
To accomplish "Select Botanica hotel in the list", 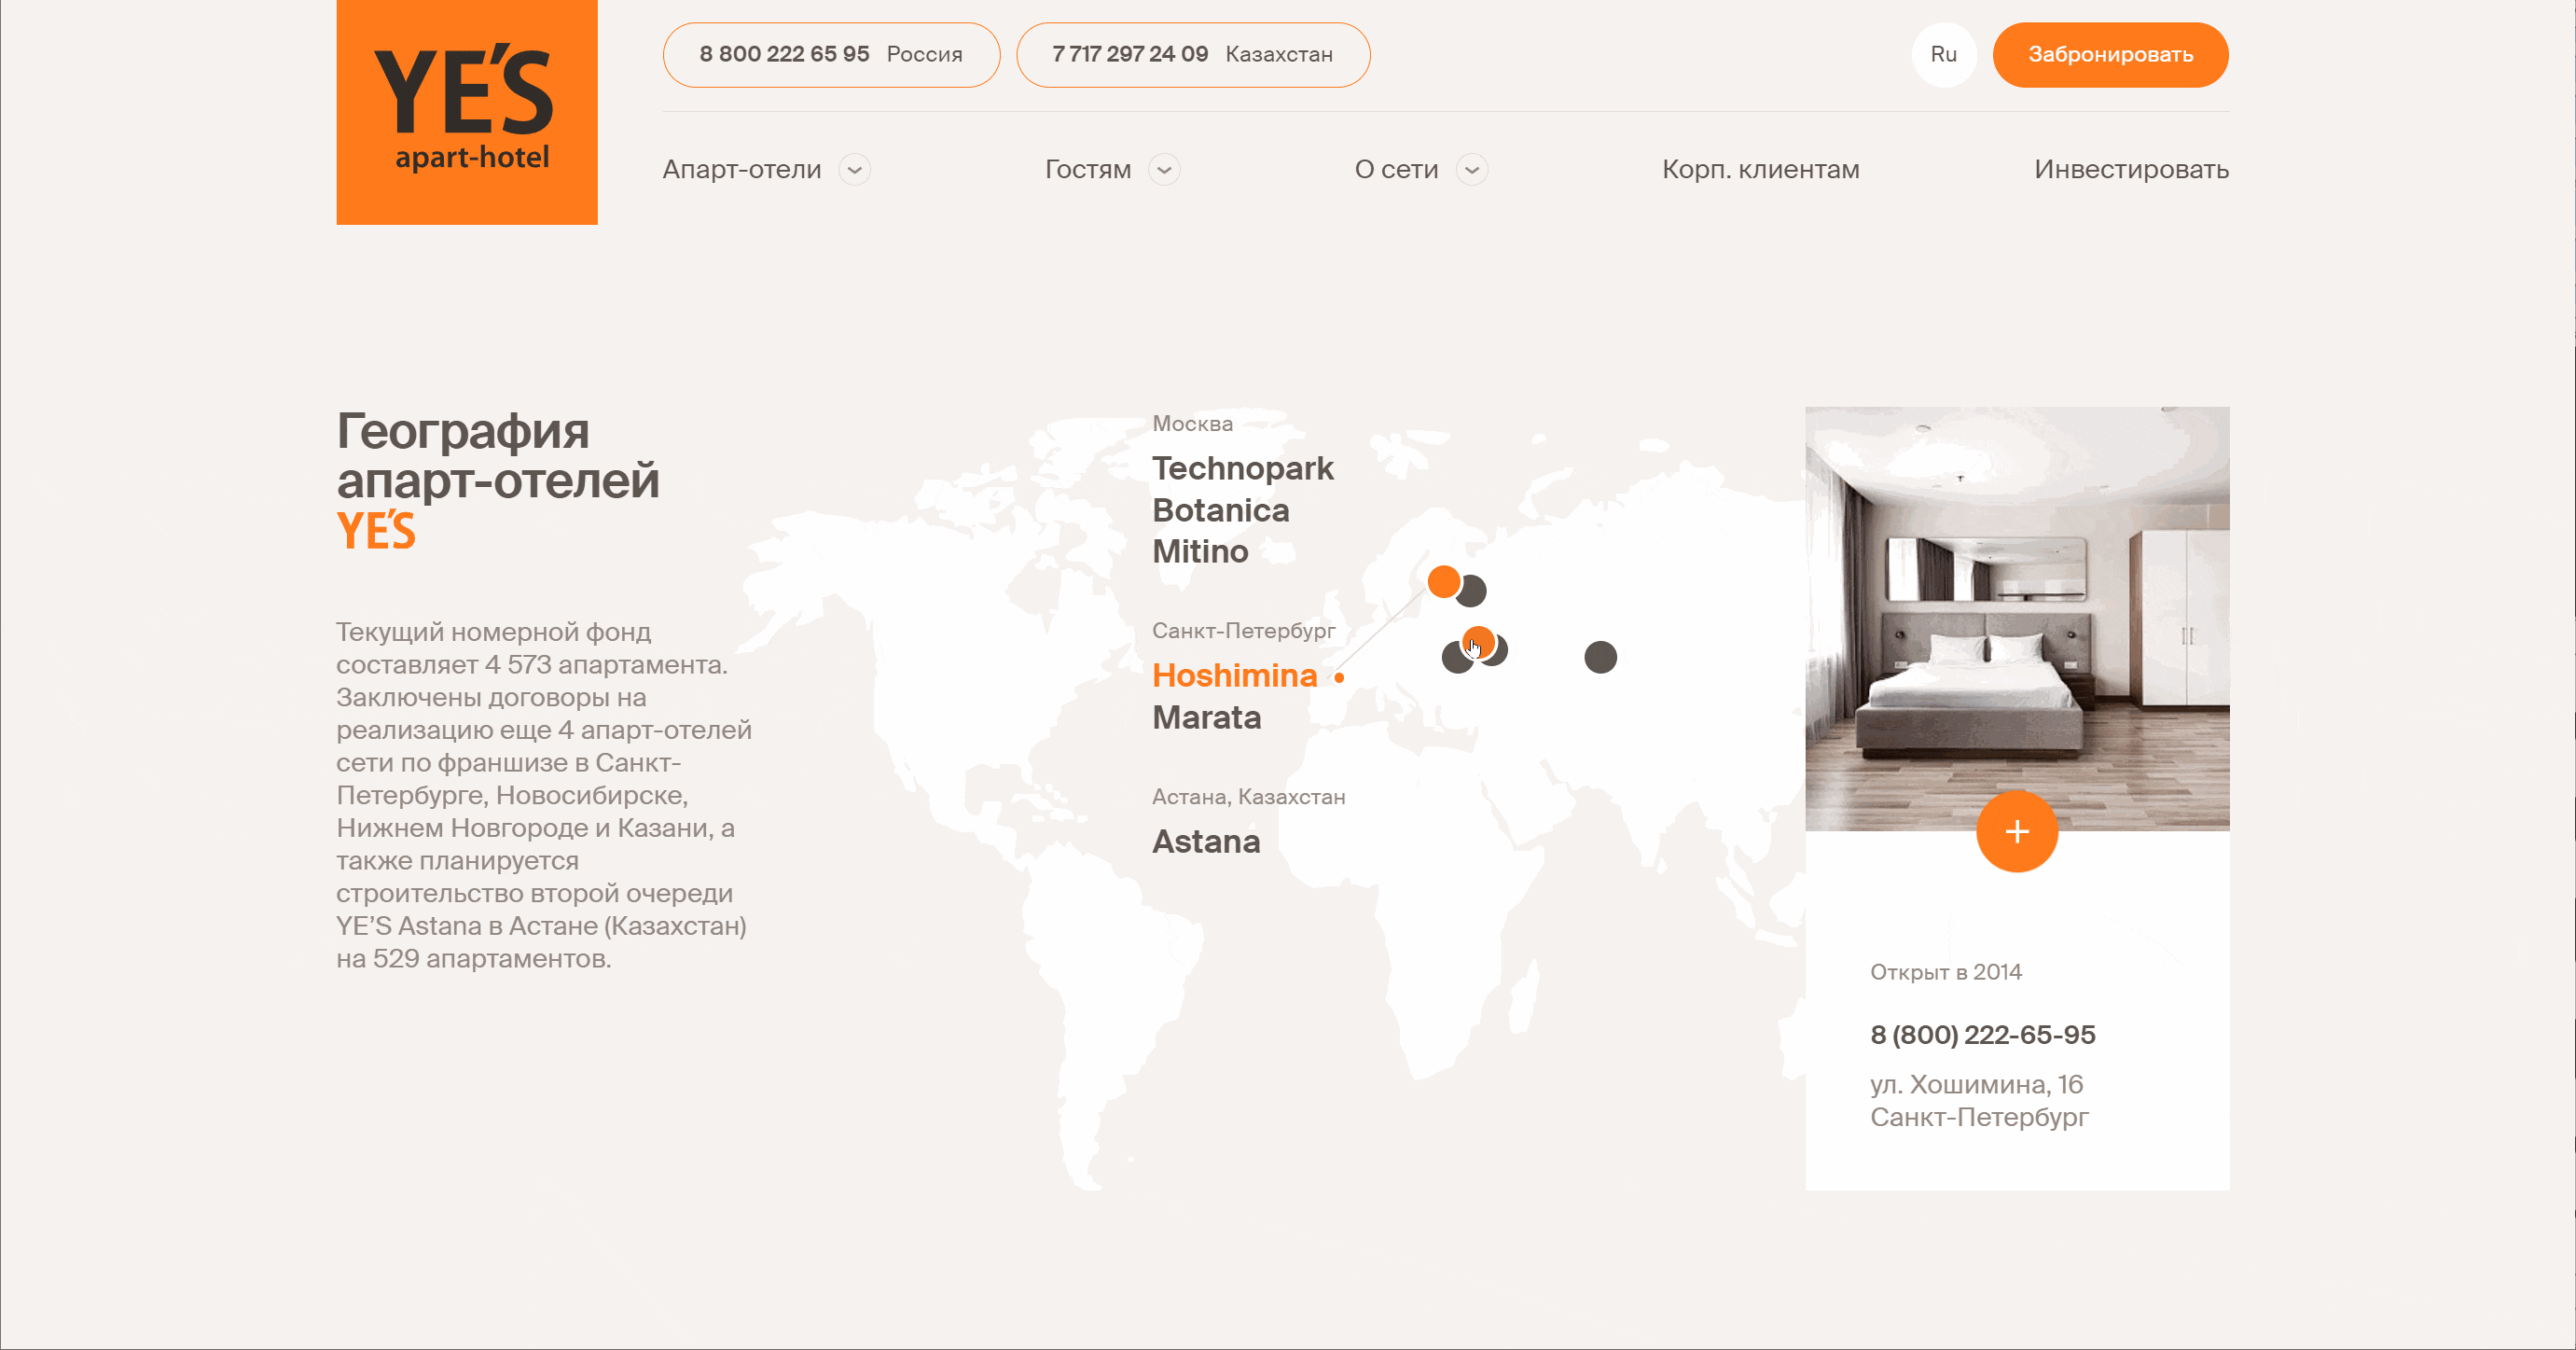I will coord(1221,510).
